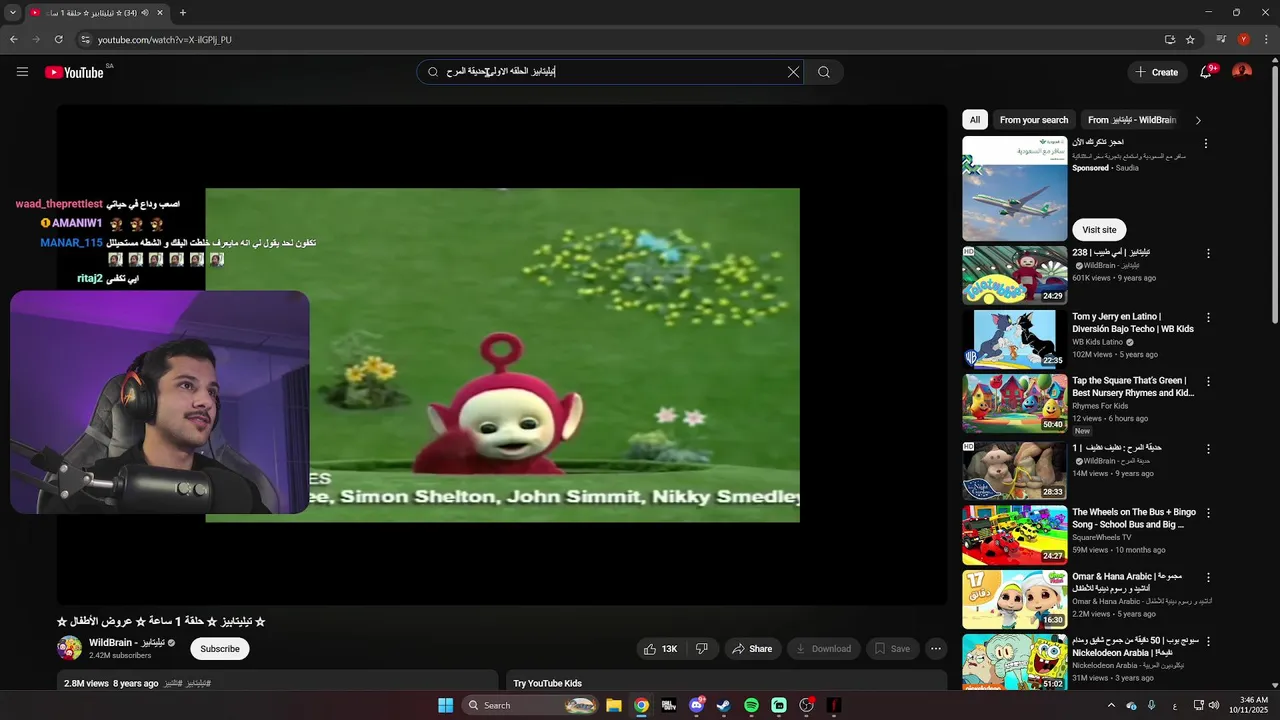This screenshot has height=720, width=1280.
Task: Save video to a playlist
Action: pos(892,649)
